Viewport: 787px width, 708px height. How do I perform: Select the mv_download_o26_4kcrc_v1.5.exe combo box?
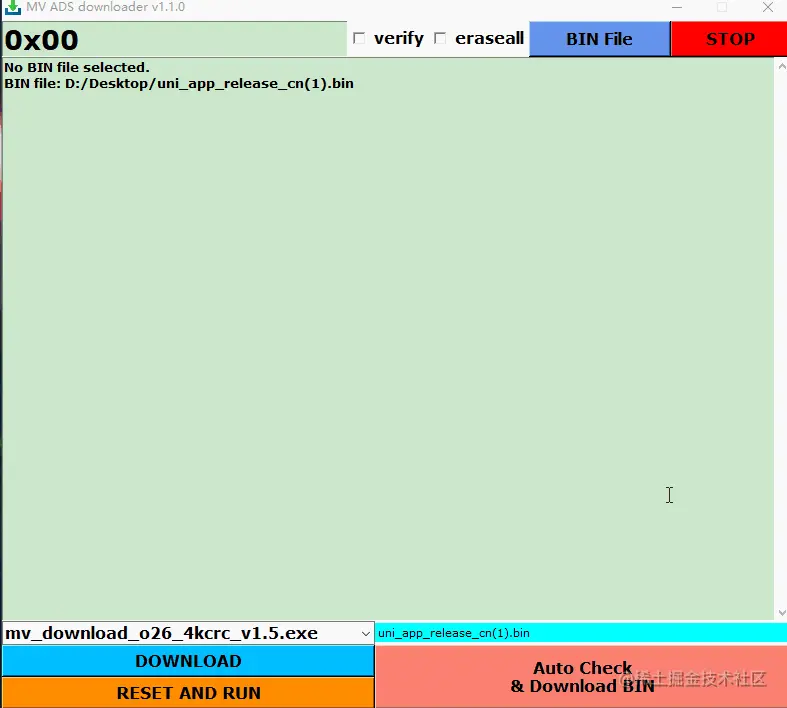tap(188, 633)
